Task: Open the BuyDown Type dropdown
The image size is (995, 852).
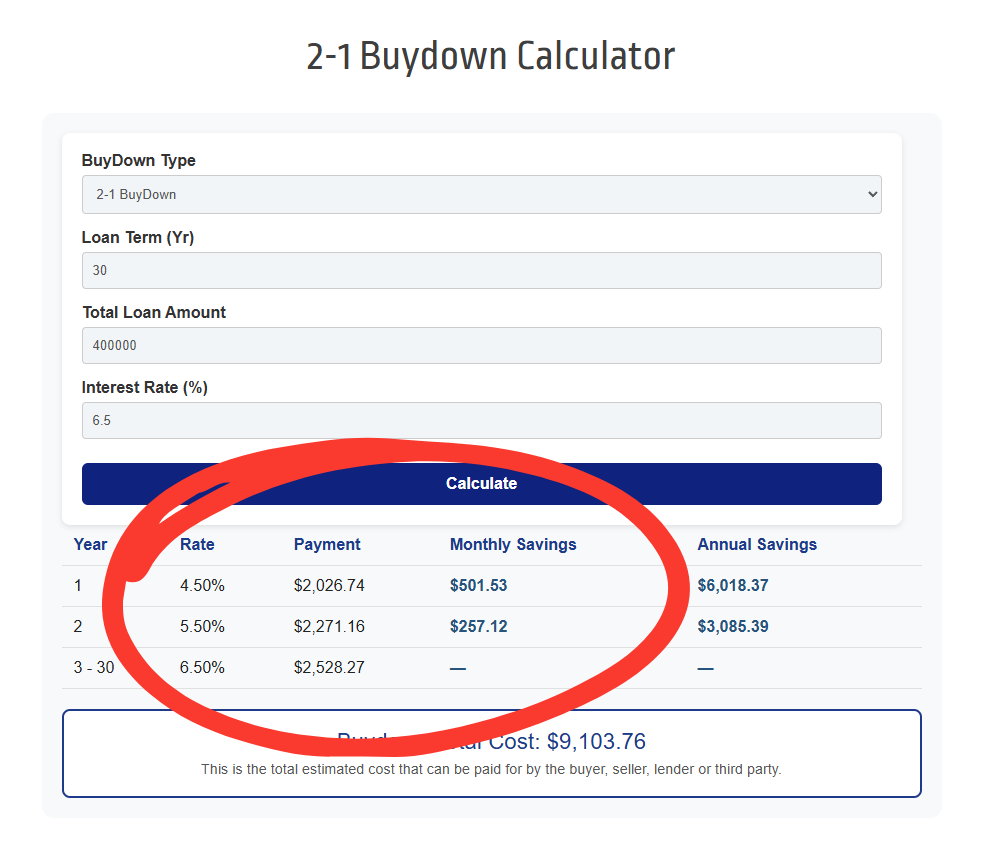Action: tap(481, 194)
